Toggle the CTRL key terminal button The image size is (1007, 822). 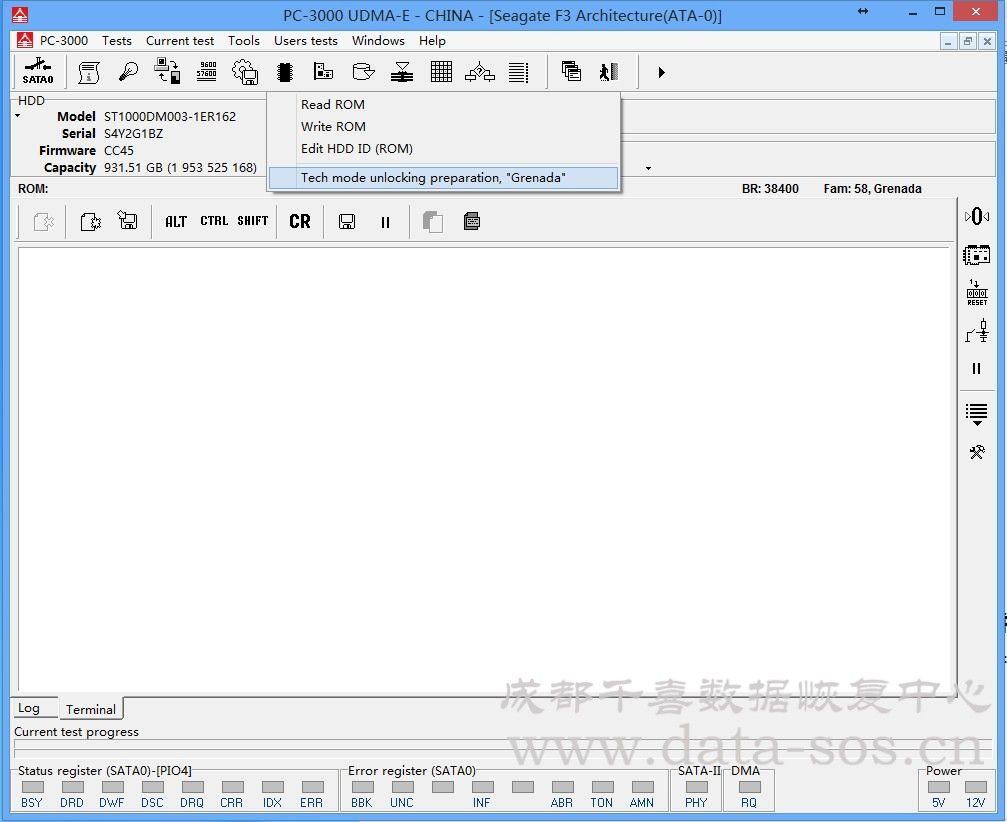click(x=214, y=221)
